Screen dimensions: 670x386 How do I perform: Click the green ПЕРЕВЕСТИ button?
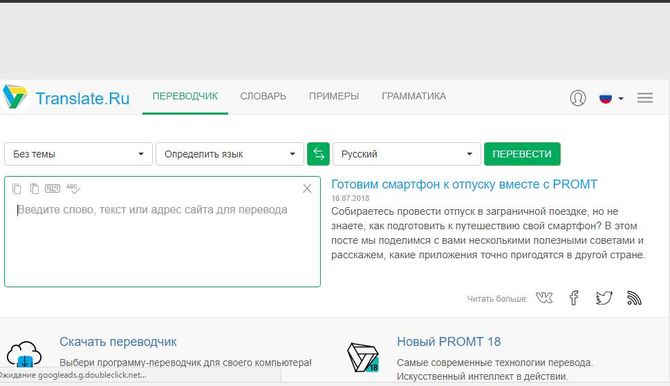pos(522,154)
